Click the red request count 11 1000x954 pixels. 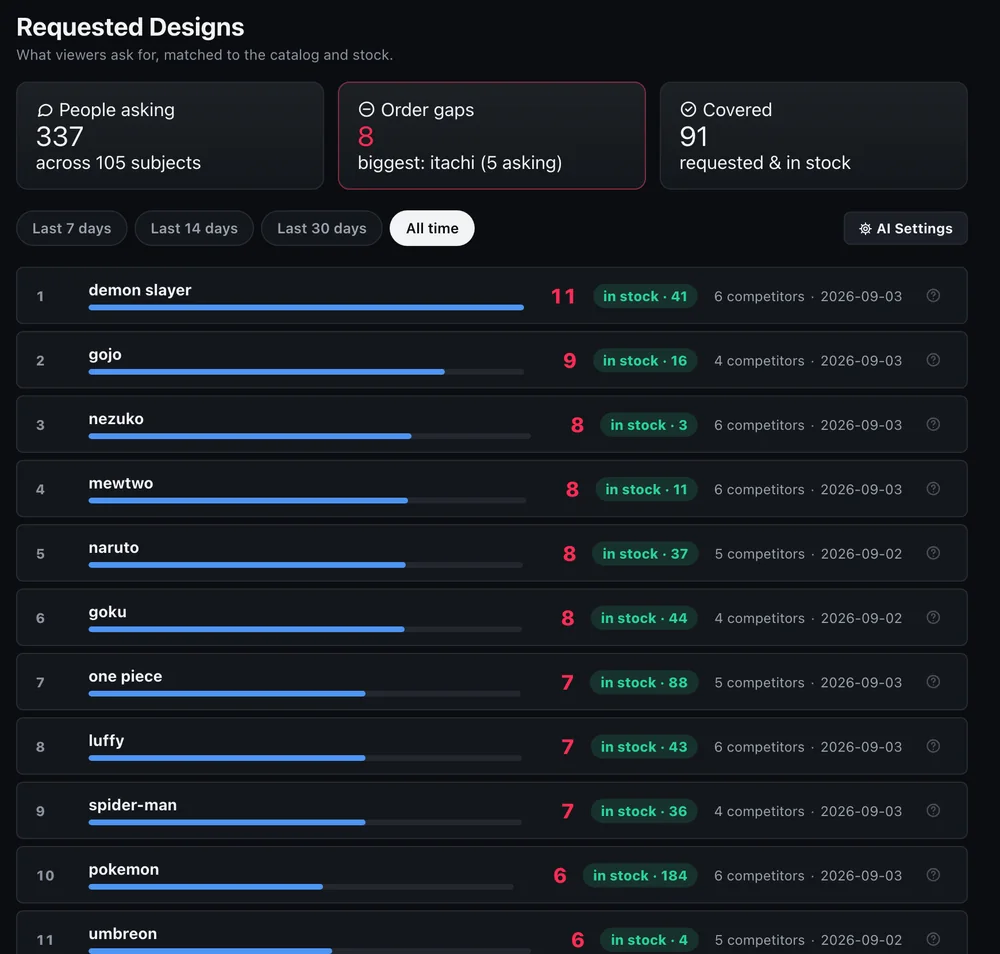click(563, 297)
